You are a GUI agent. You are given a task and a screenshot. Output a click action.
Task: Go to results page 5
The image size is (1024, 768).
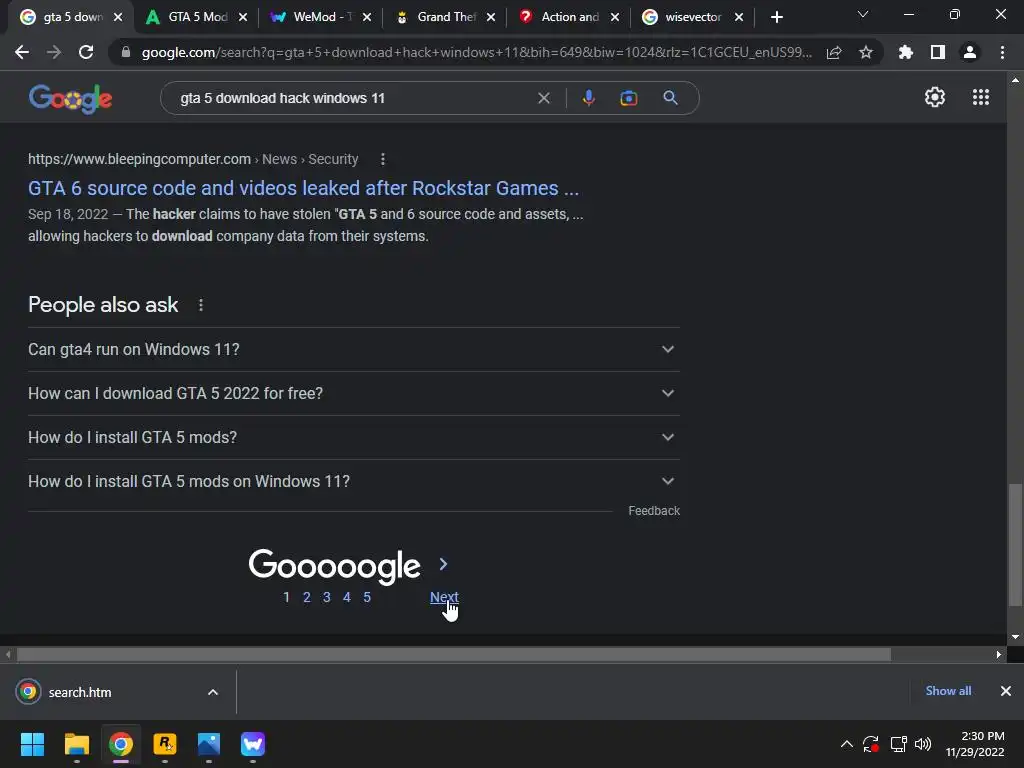[x=367, y=597]
